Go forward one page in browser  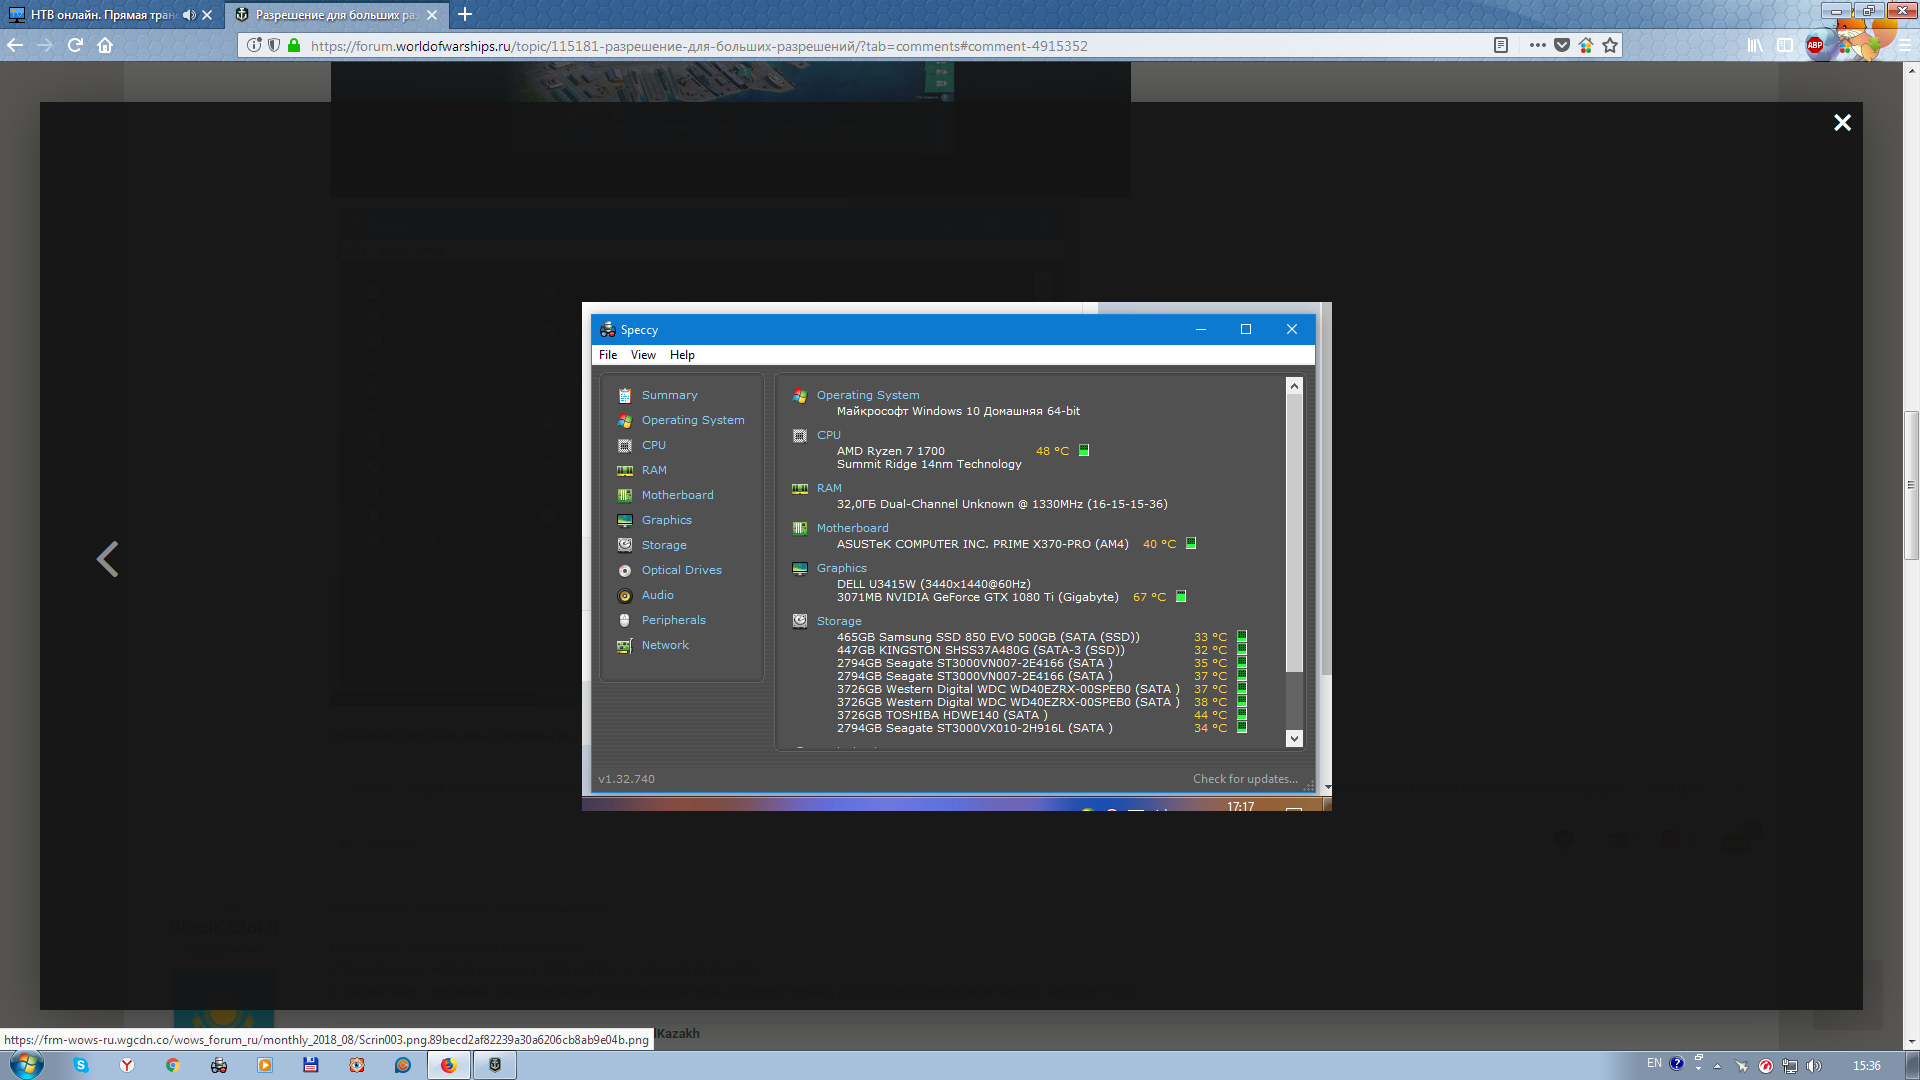(x=45, y=45)
